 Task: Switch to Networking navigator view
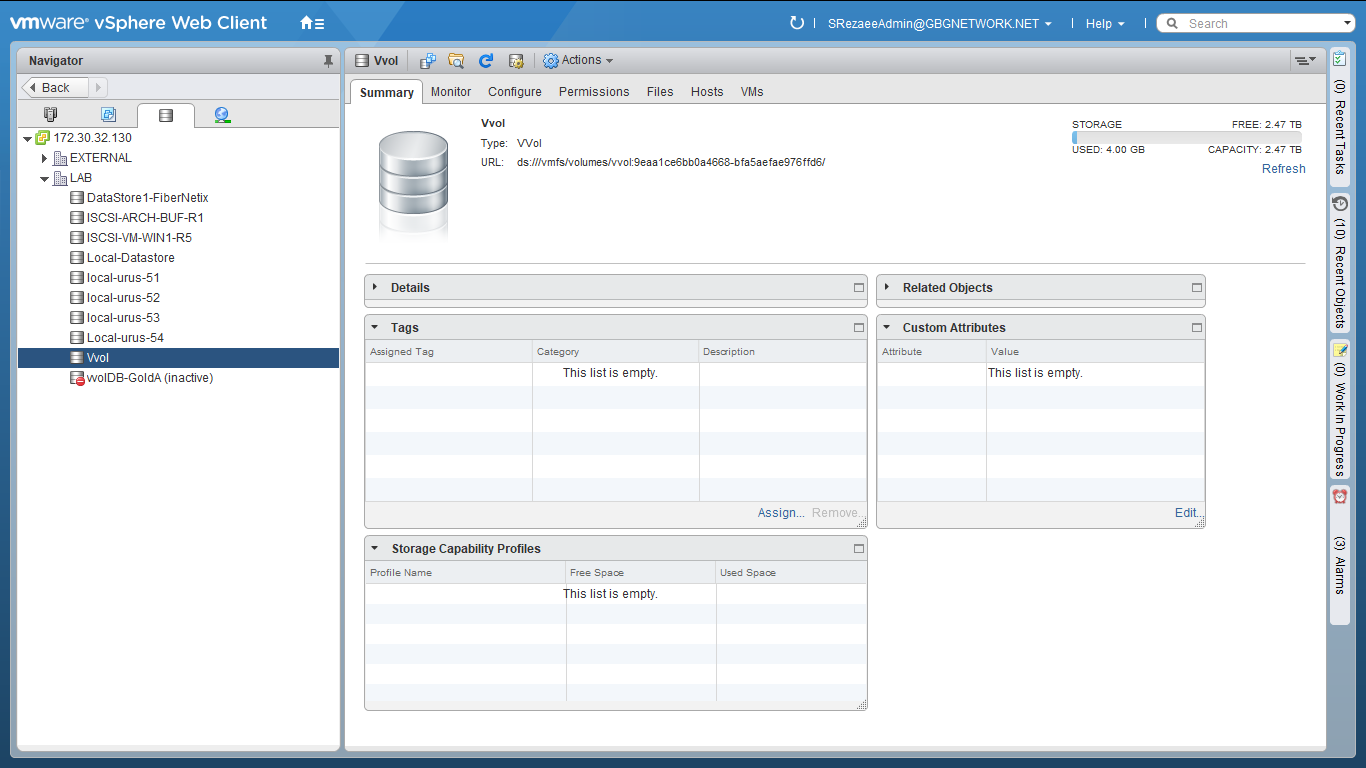click(x=223, y=115)
